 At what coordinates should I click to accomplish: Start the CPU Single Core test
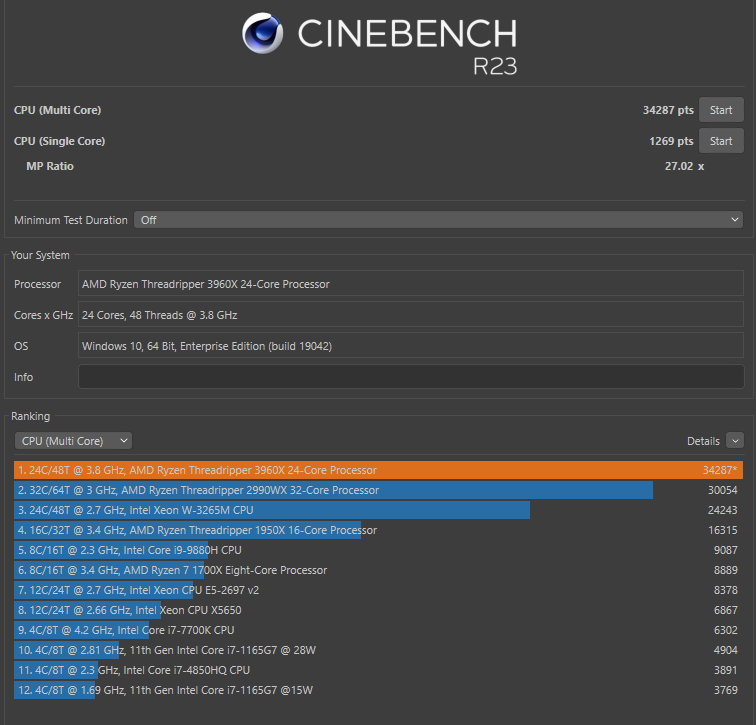click(x=721, y=141)
